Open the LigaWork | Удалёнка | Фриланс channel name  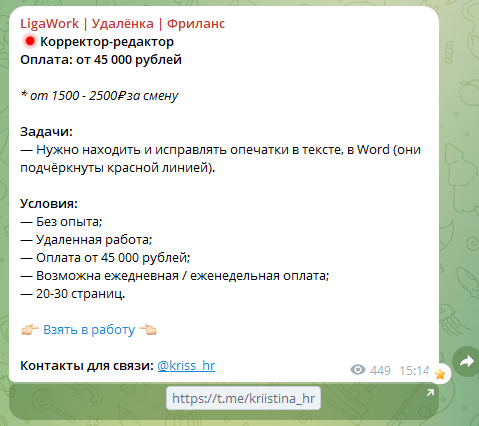pos(122,24)
